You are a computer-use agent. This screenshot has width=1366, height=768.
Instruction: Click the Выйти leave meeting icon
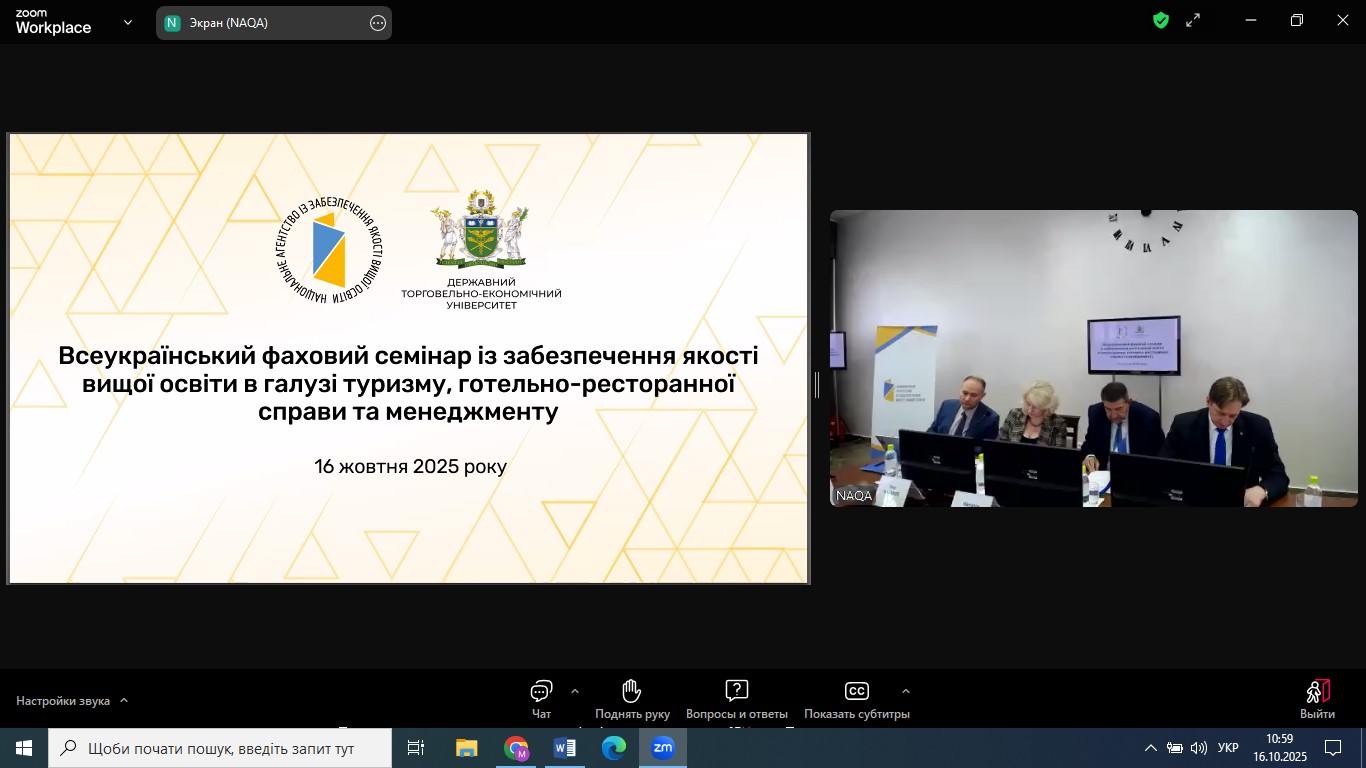pos(1317,692)
